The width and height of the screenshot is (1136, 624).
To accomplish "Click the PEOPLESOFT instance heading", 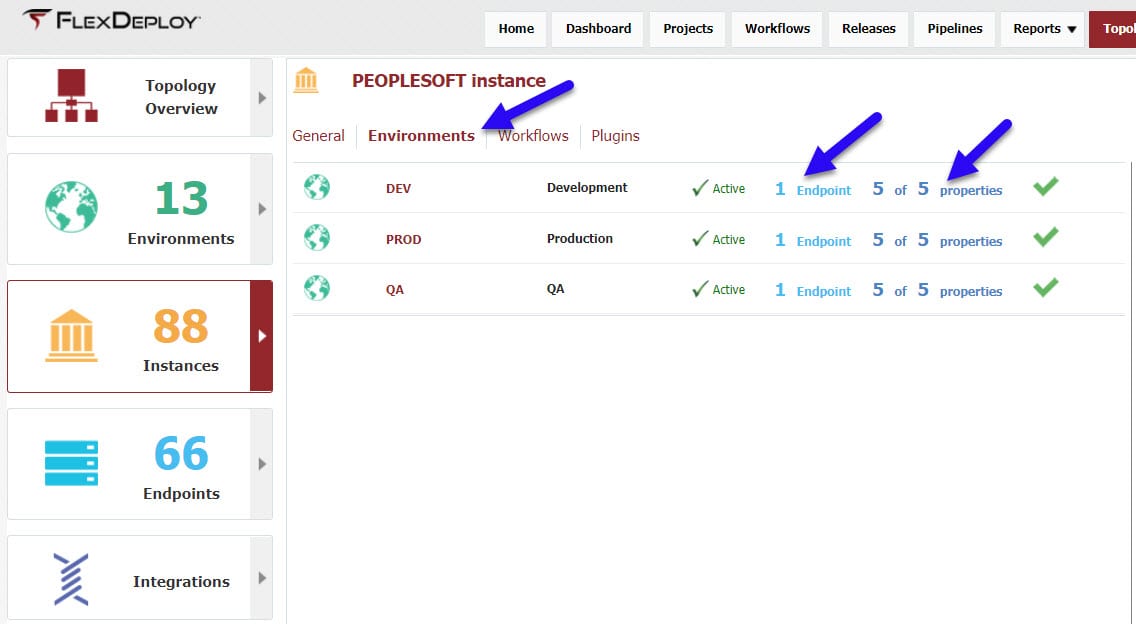I will click(448, 80).
